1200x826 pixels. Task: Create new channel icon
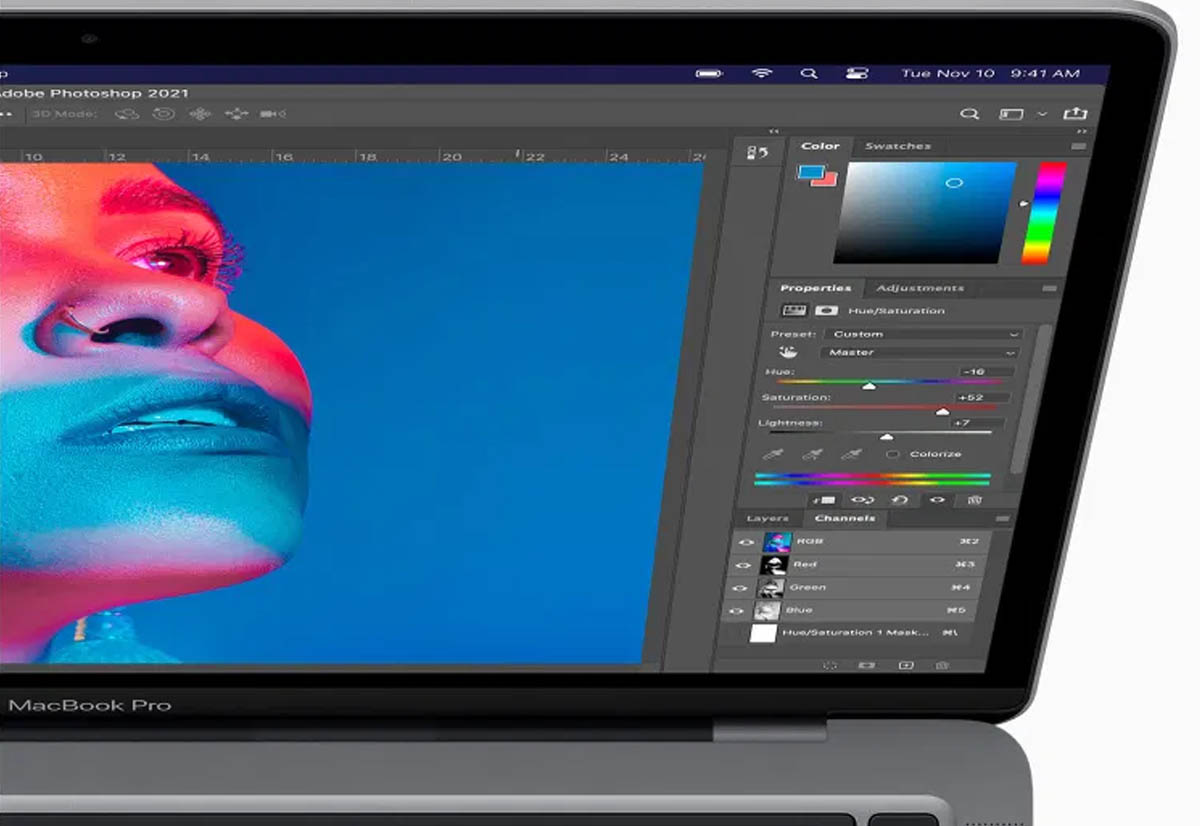click(906, 665)
